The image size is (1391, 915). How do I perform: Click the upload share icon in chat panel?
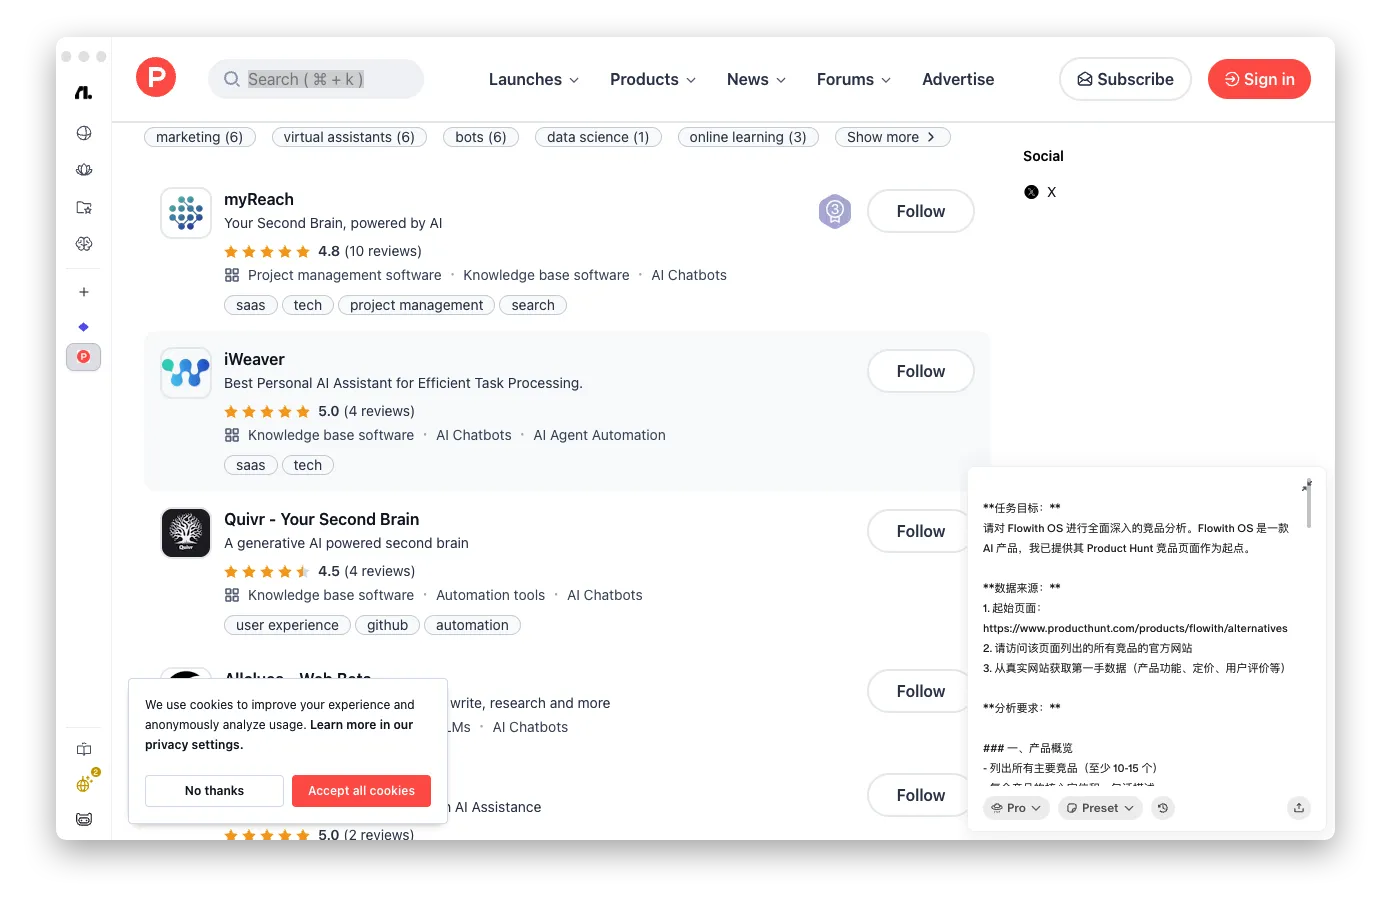[1299, 808]
